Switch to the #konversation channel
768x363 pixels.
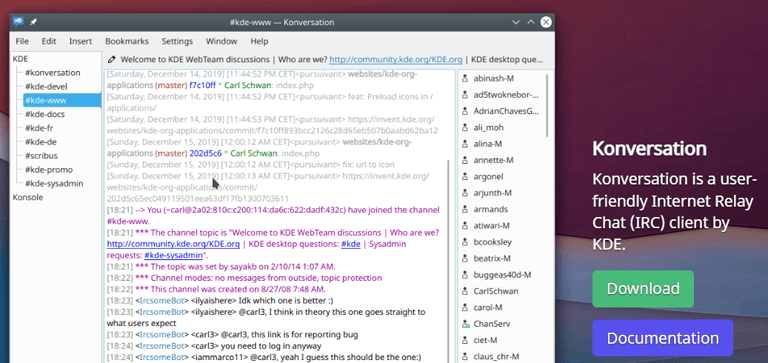point(52,73)
